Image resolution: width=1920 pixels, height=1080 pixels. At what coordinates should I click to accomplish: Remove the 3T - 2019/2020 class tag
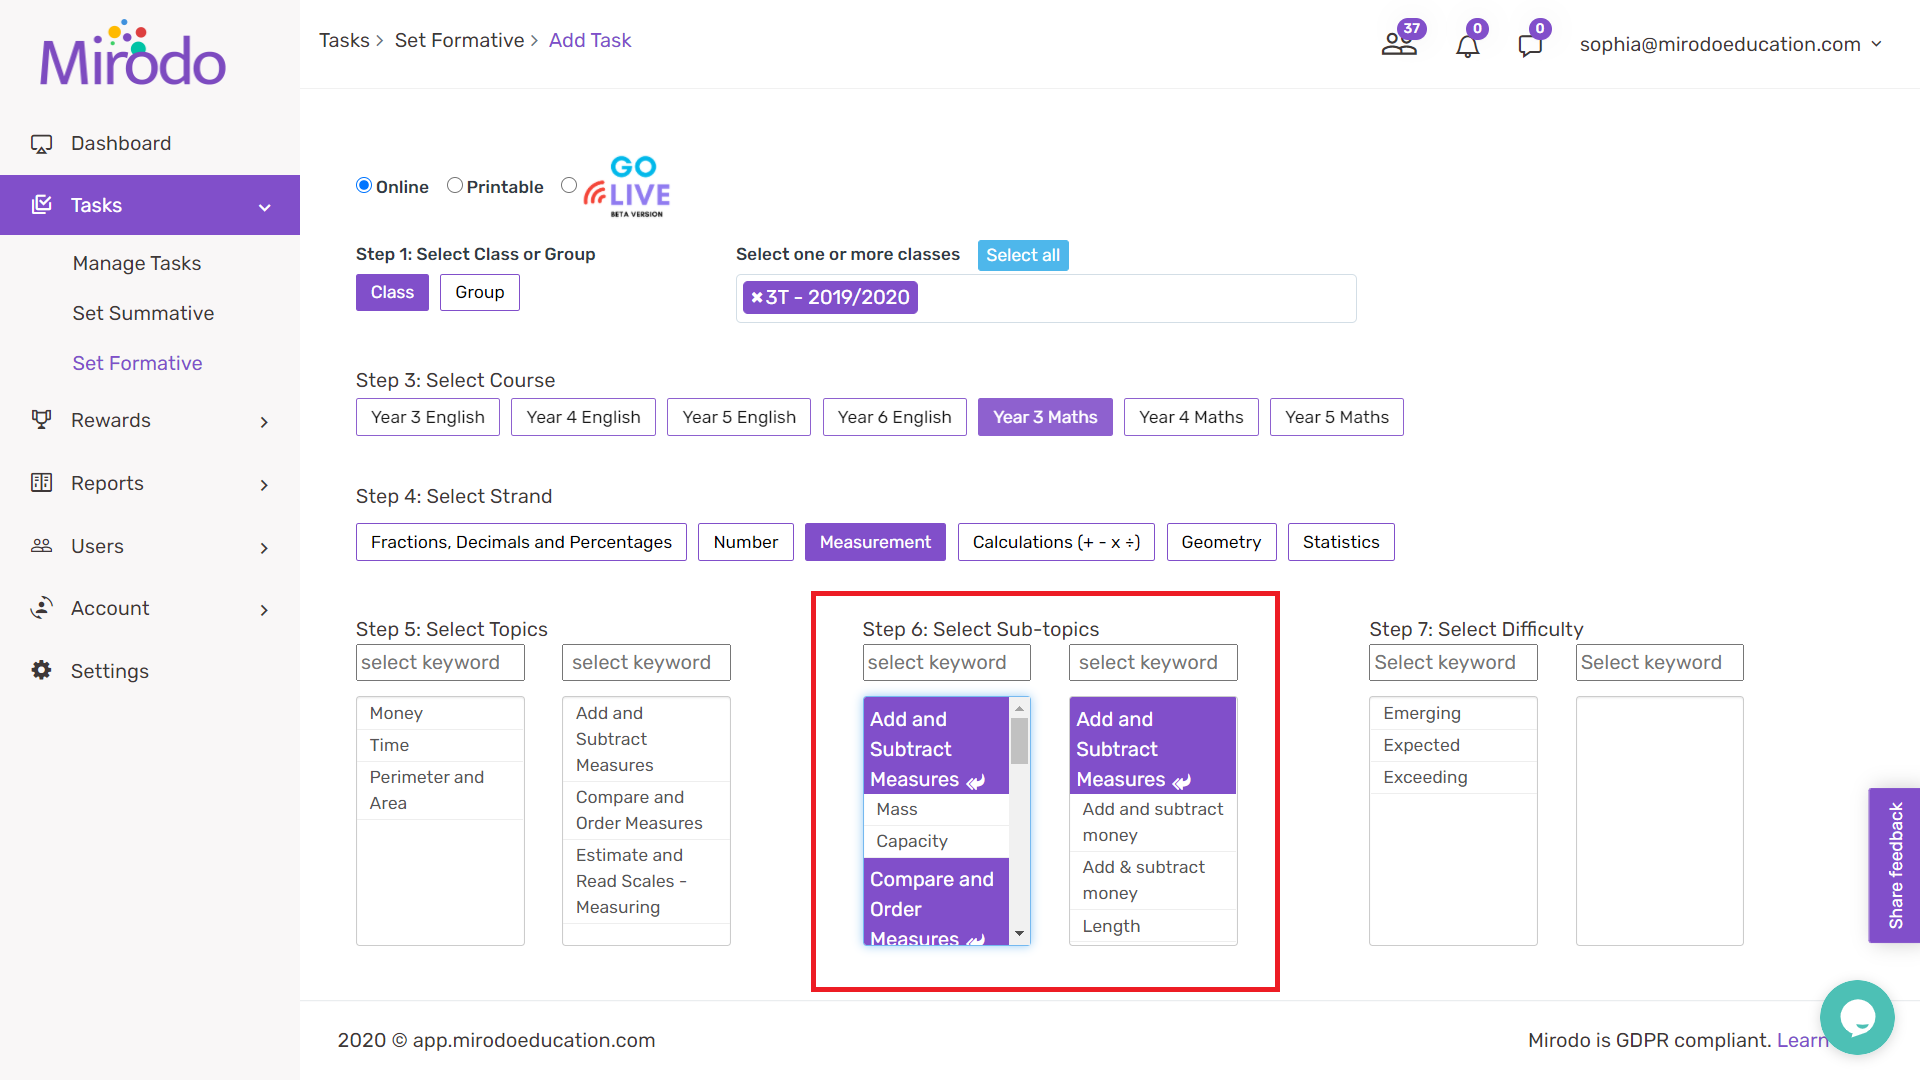click(757, 297)
